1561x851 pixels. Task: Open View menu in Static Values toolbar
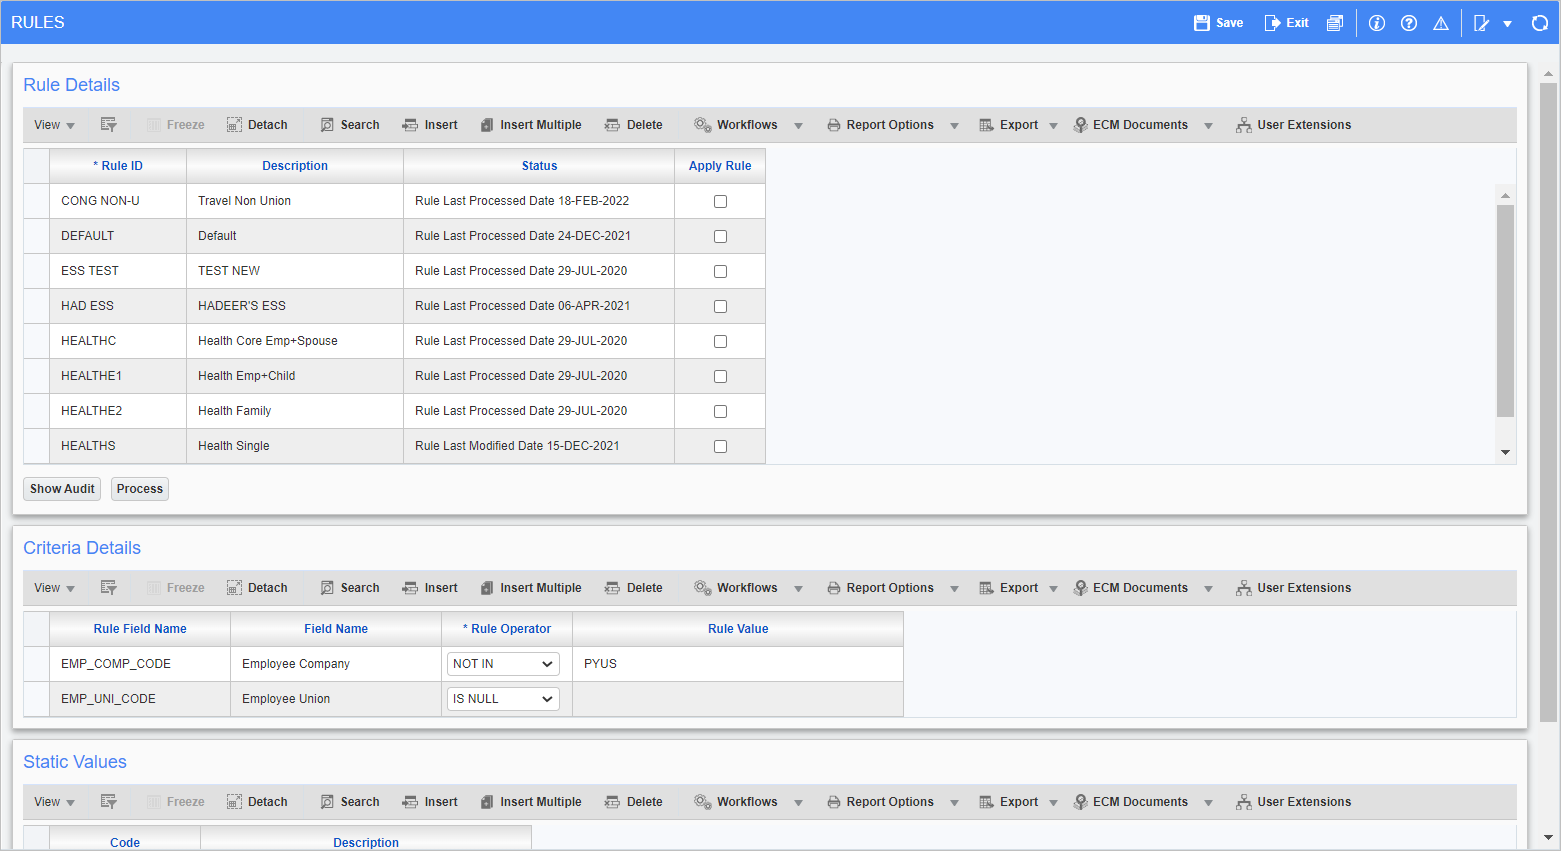[54, 802]
